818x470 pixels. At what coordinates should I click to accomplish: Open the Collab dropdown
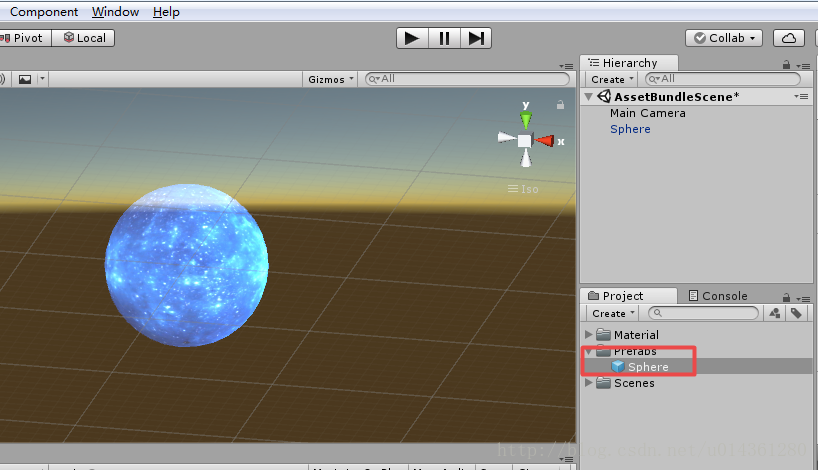click(724, 38)
